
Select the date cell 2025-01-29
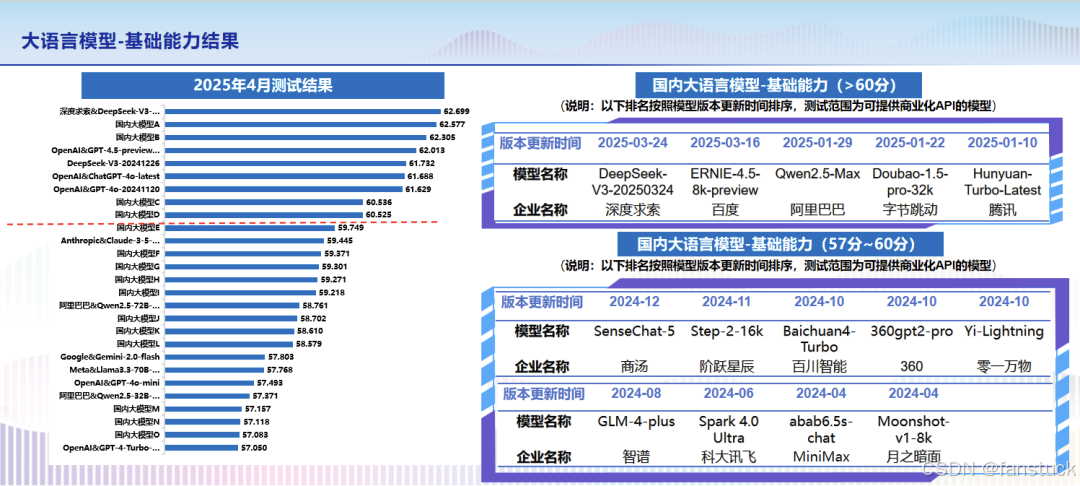click(x=818, y=143)
